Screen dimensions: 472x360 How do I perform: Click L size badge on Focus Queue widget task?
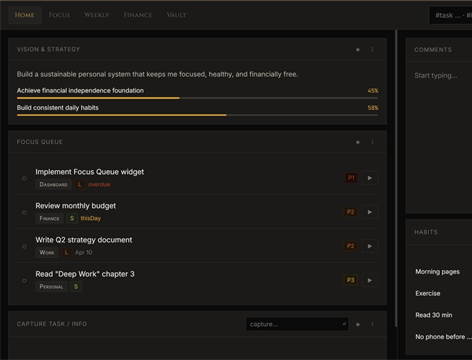79,185
